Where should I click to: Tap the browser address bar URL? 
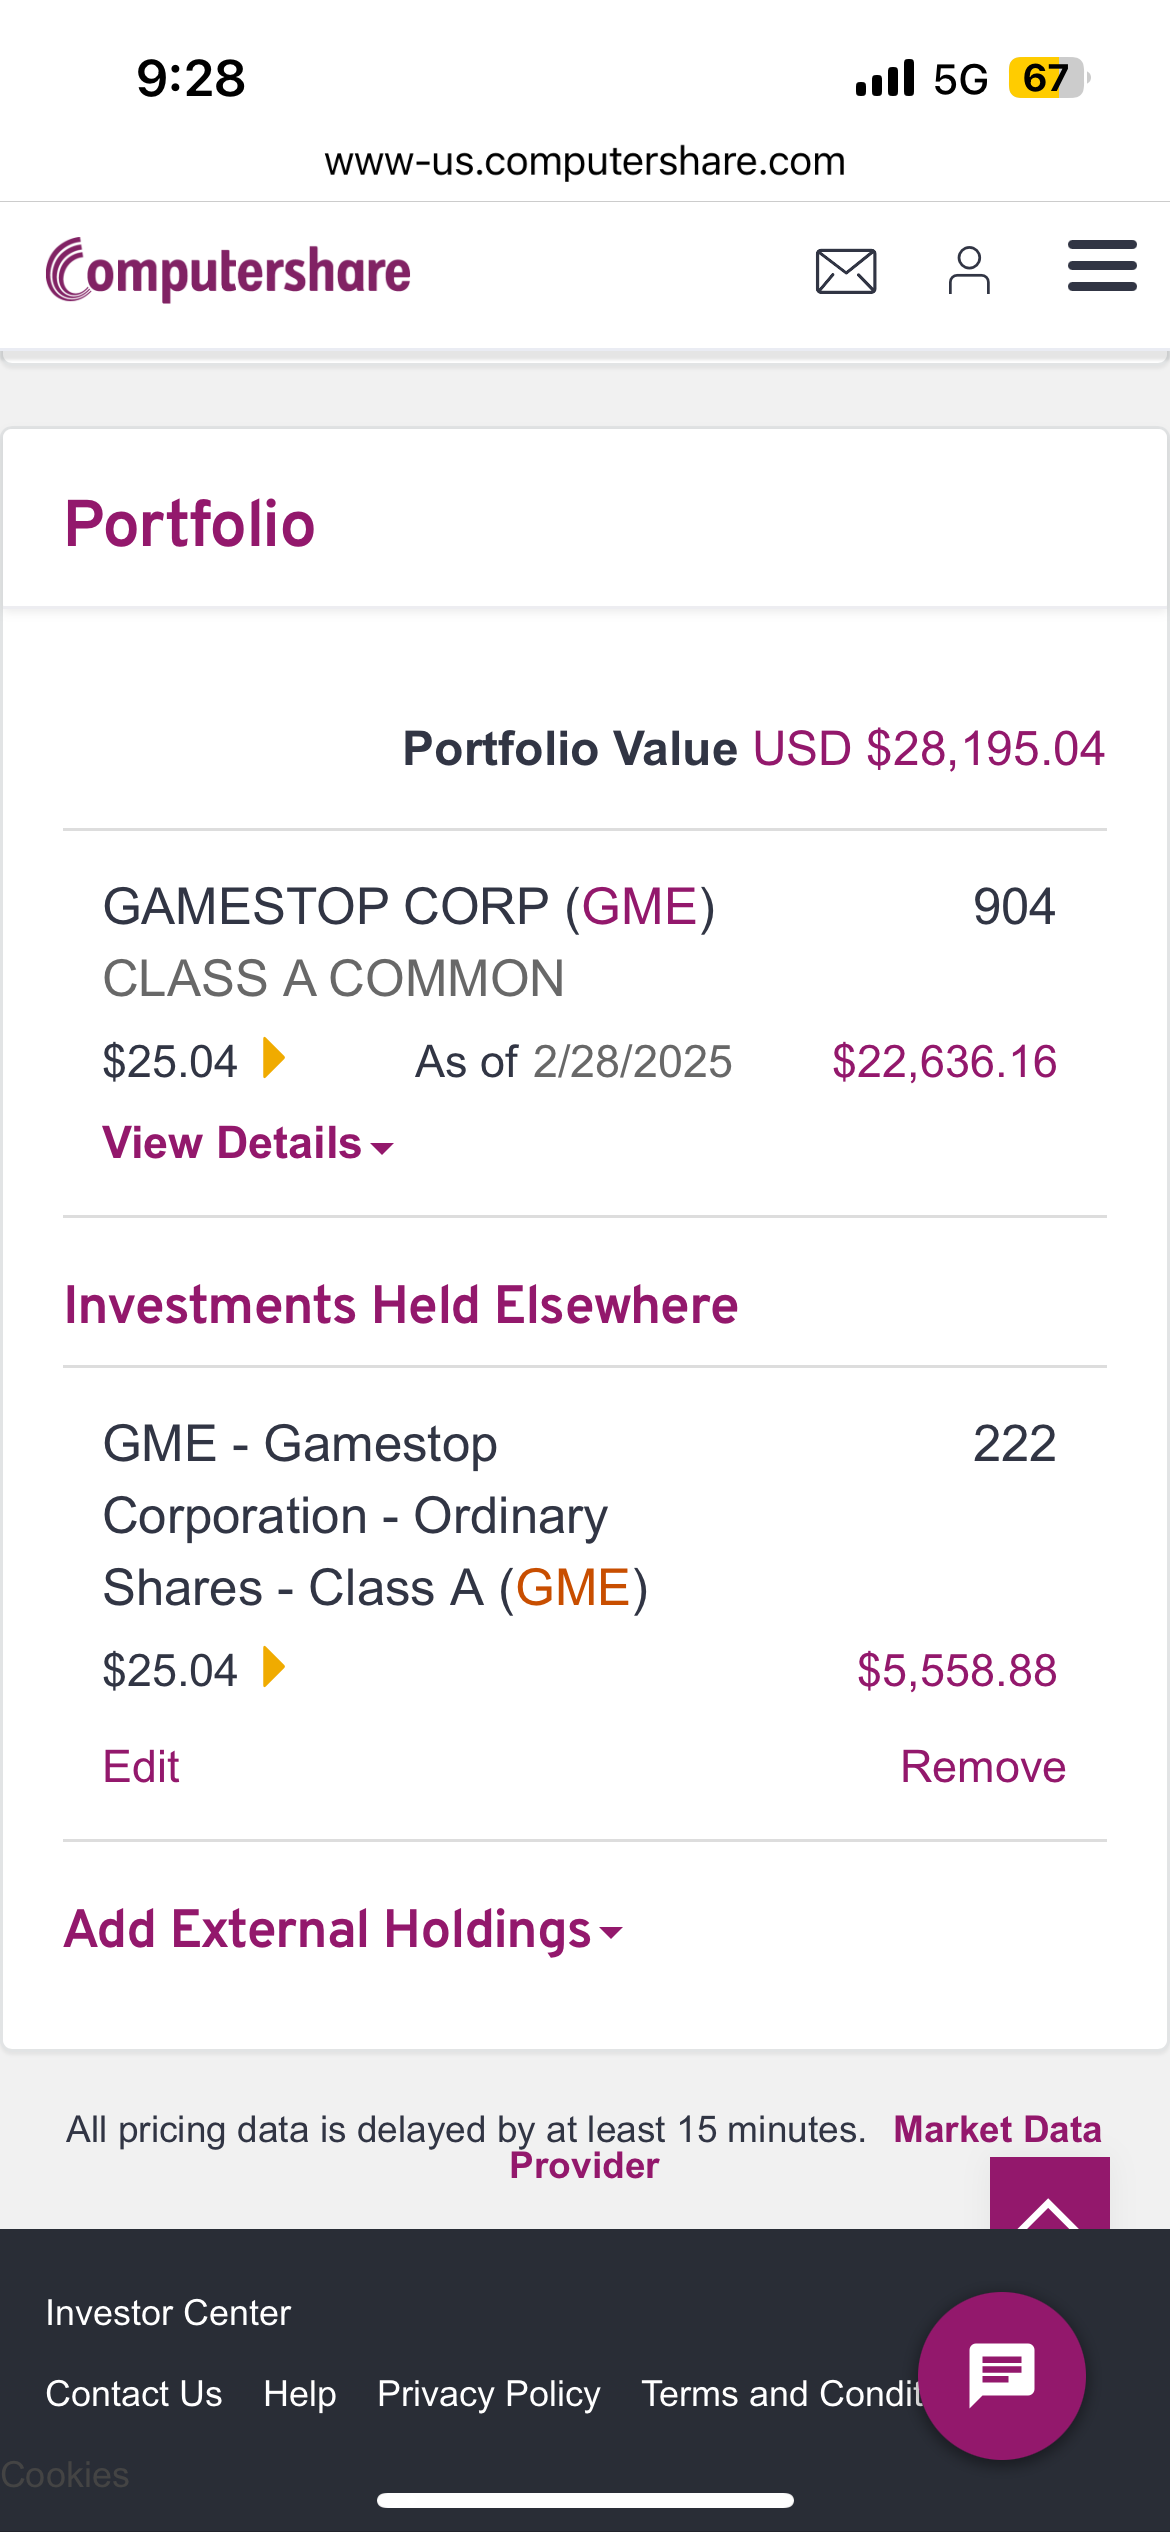click(585, 161)
